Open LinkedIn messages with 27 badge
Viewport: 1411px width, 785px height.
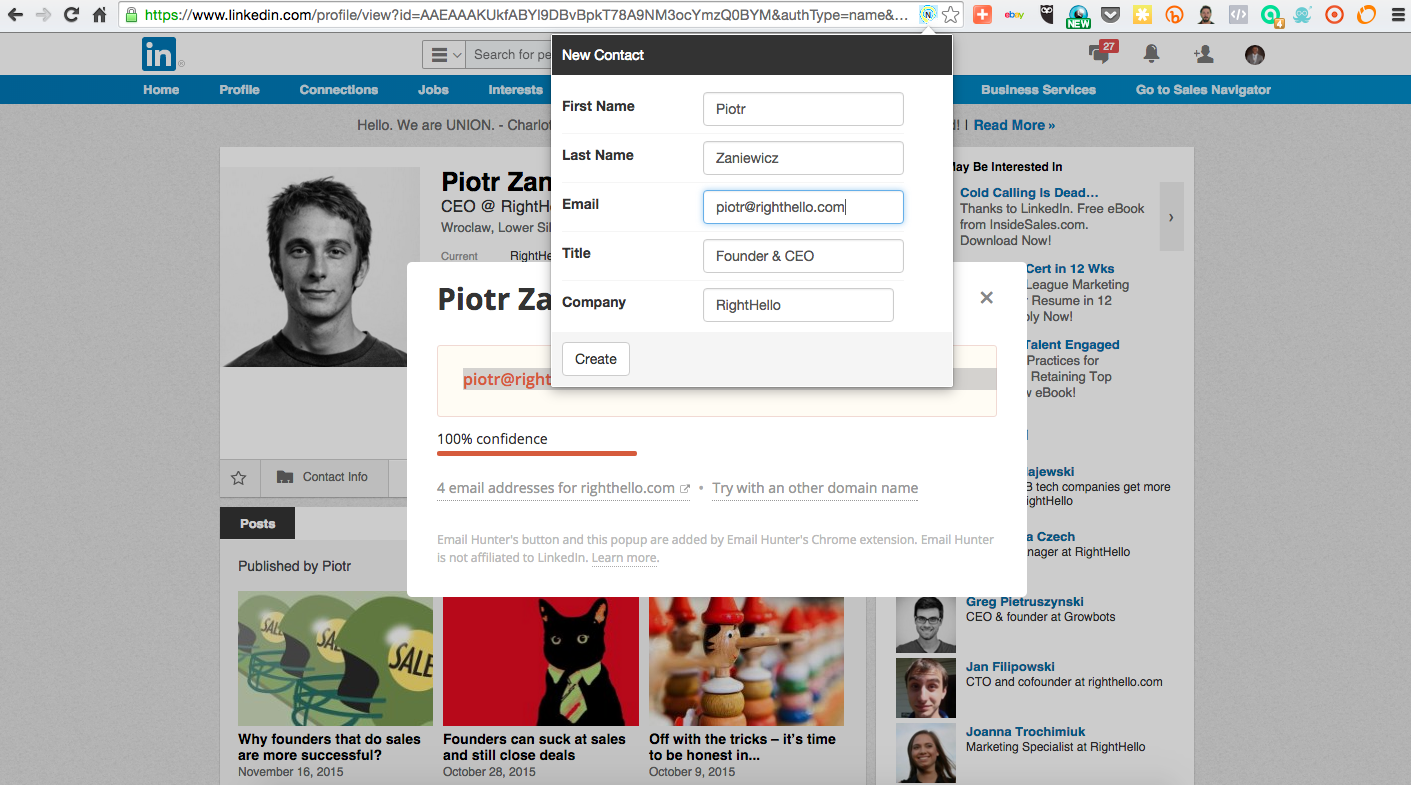point(1101,54)
